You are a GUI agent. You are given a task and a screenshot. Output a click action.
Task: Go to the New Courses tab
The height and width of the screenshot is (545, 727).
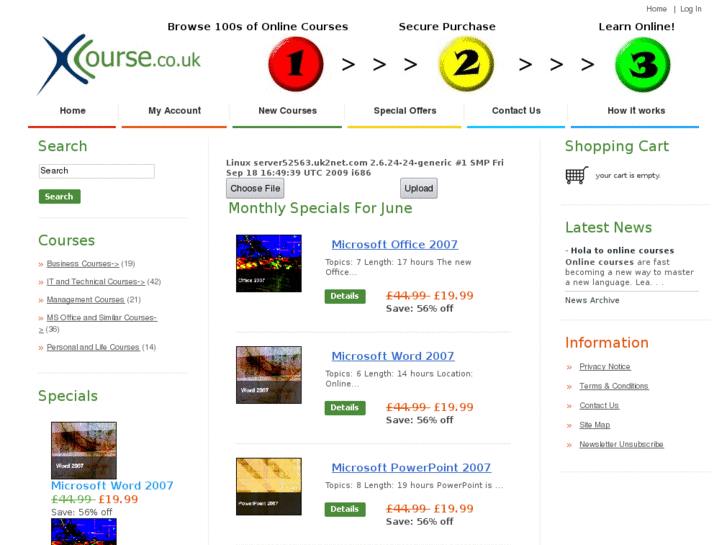click(287, 111)
